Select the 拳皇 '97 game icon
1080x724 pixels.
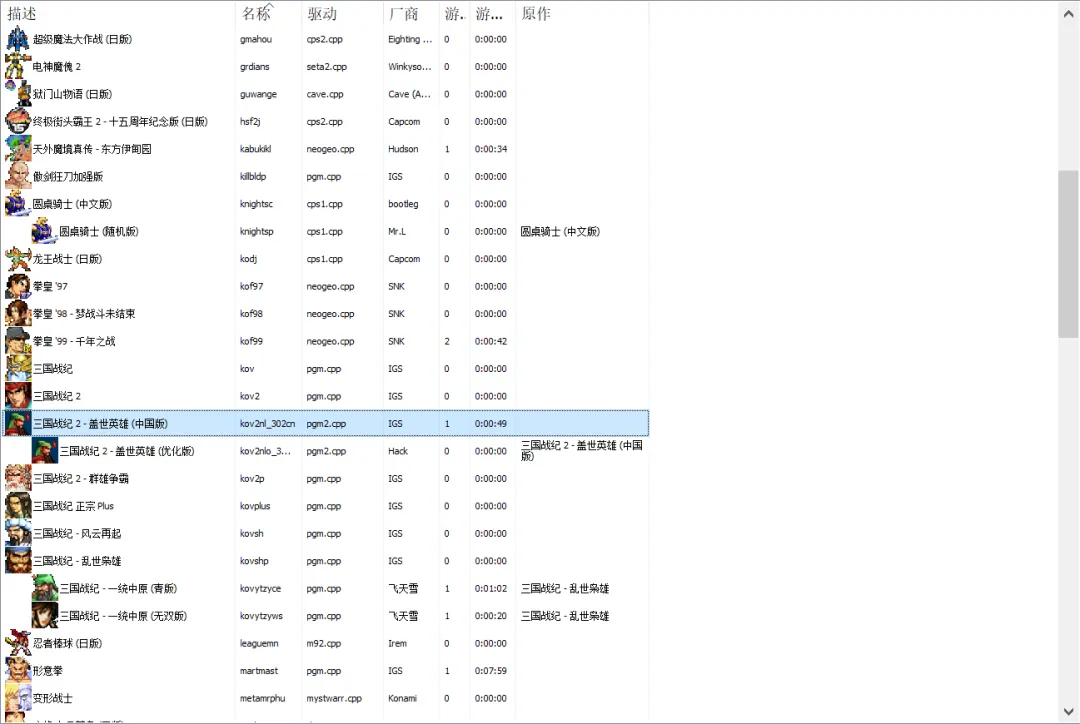(18, 287)
